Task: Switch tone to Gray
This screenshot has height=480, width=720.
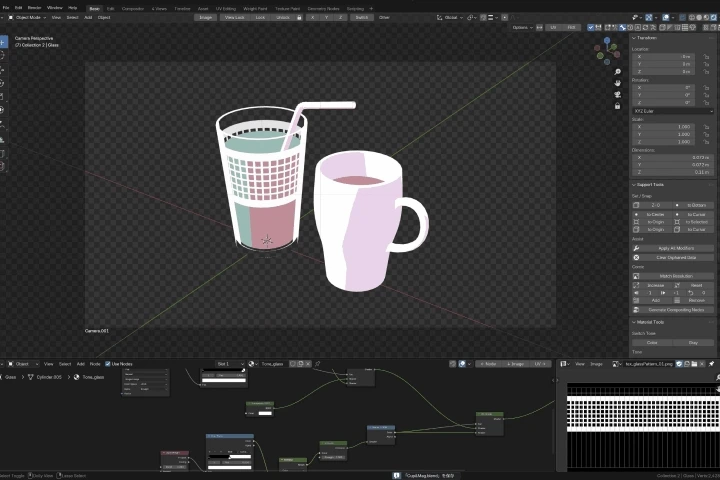Action: coord(693,343)
